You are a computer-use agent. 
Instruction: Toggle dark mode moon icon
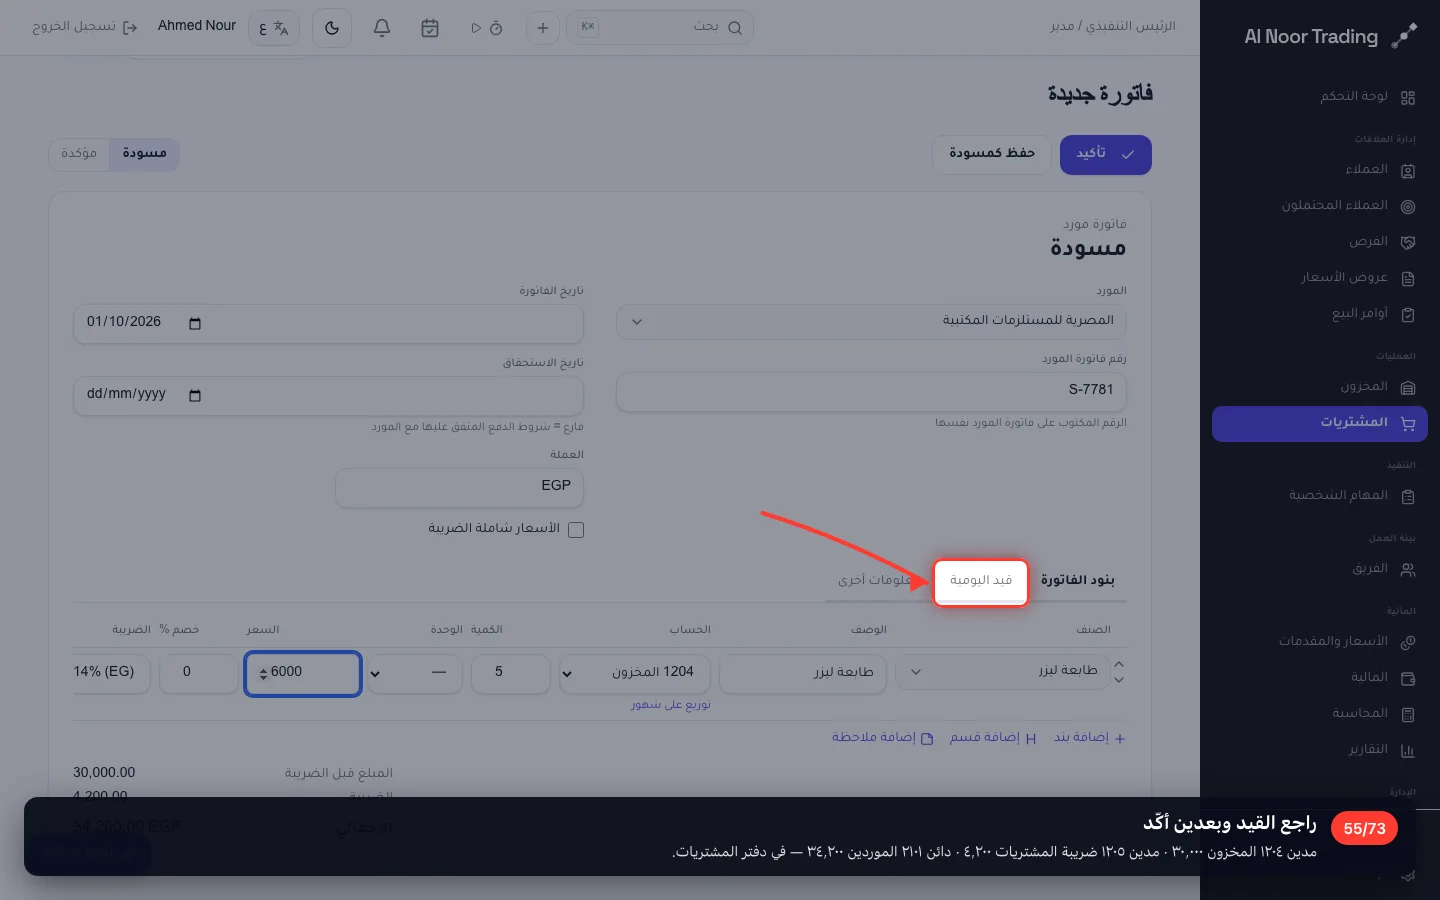(332, 28)
